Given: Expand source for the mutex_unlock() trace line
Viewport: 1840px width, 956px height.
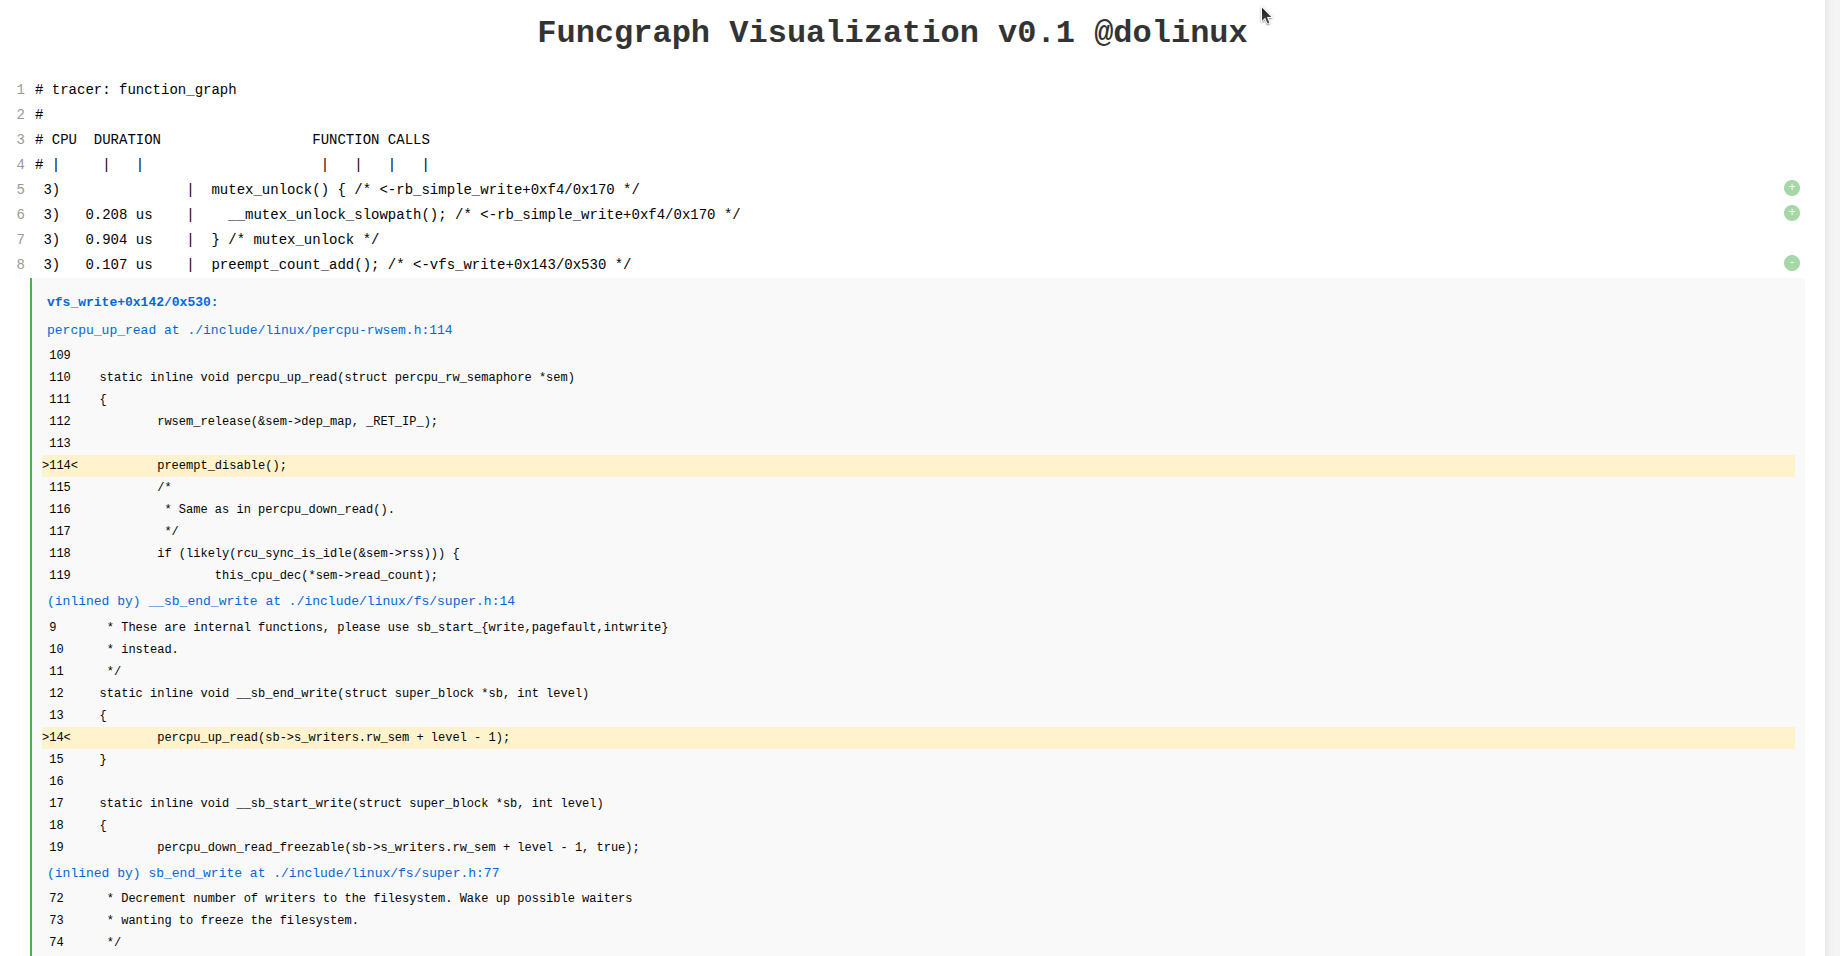Looking at the screenshot, I should point(1791,188).
